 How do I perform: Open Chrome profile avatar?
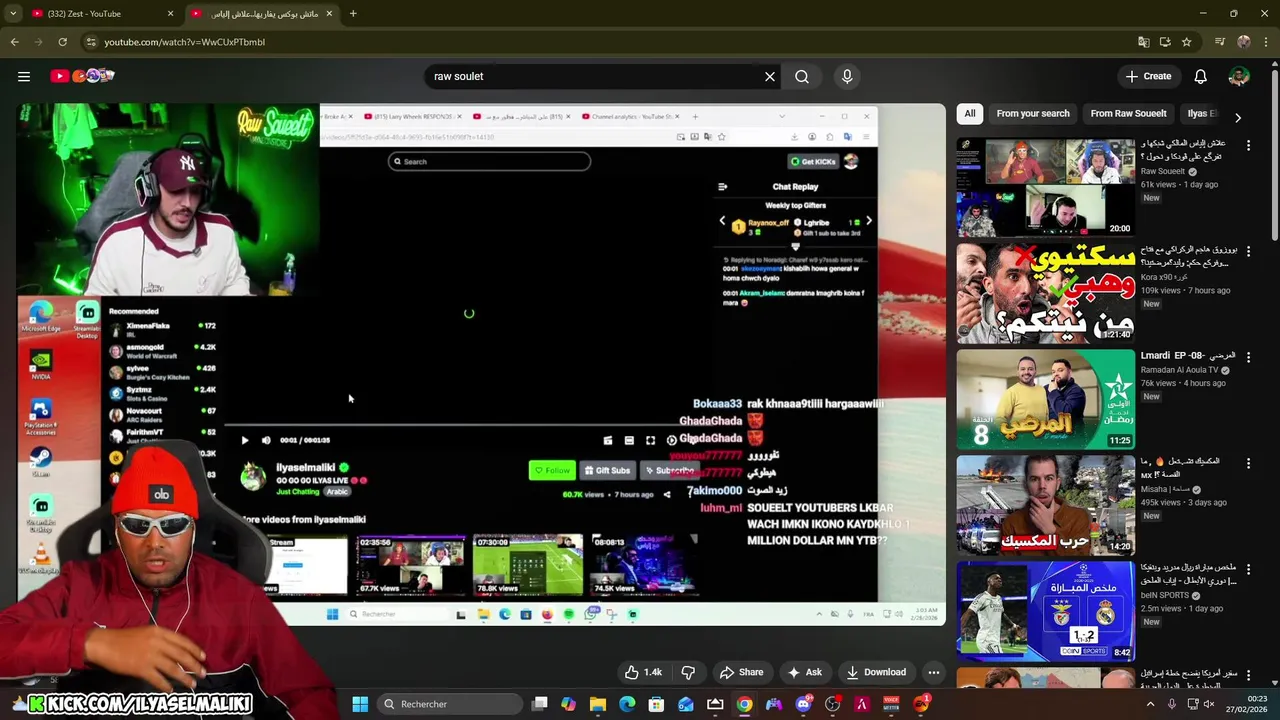tap(1244, 42)
